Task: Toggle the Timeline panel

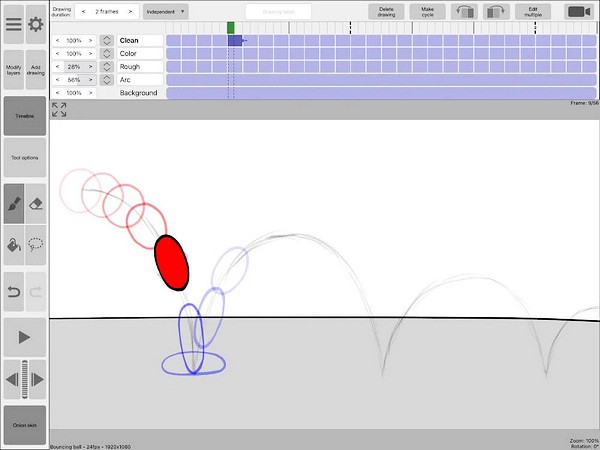Action: [x=24, y=116]
